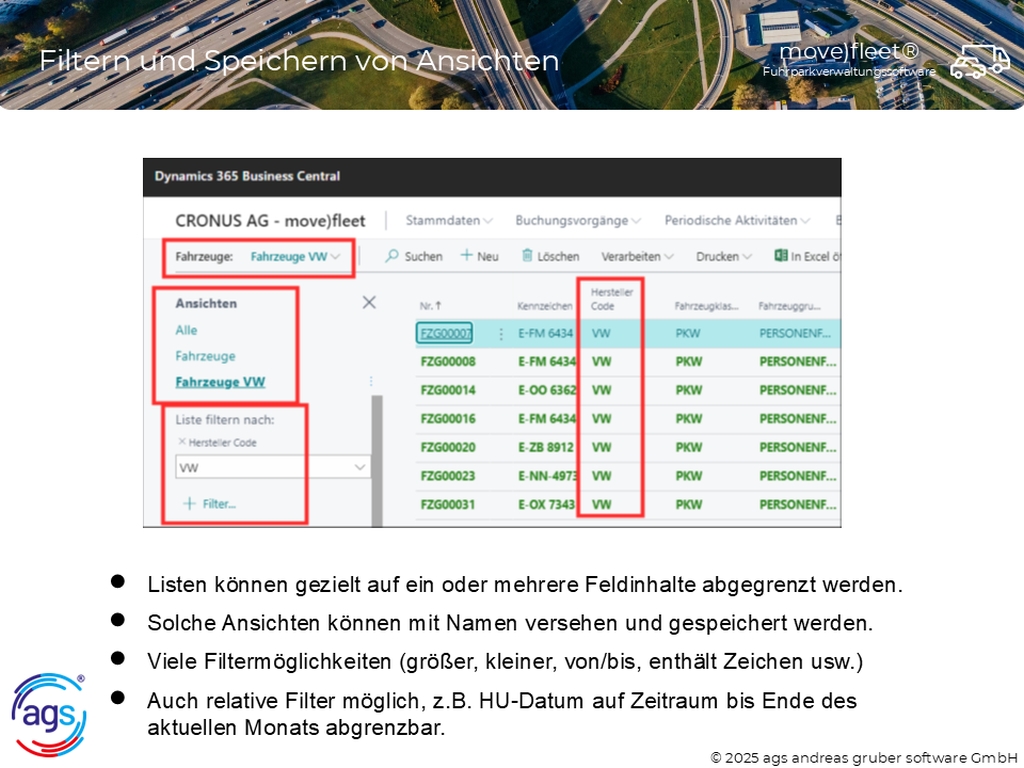Click VW cell in row FZG00014
The image size is (1024, 768).
[x=601, y=391]
